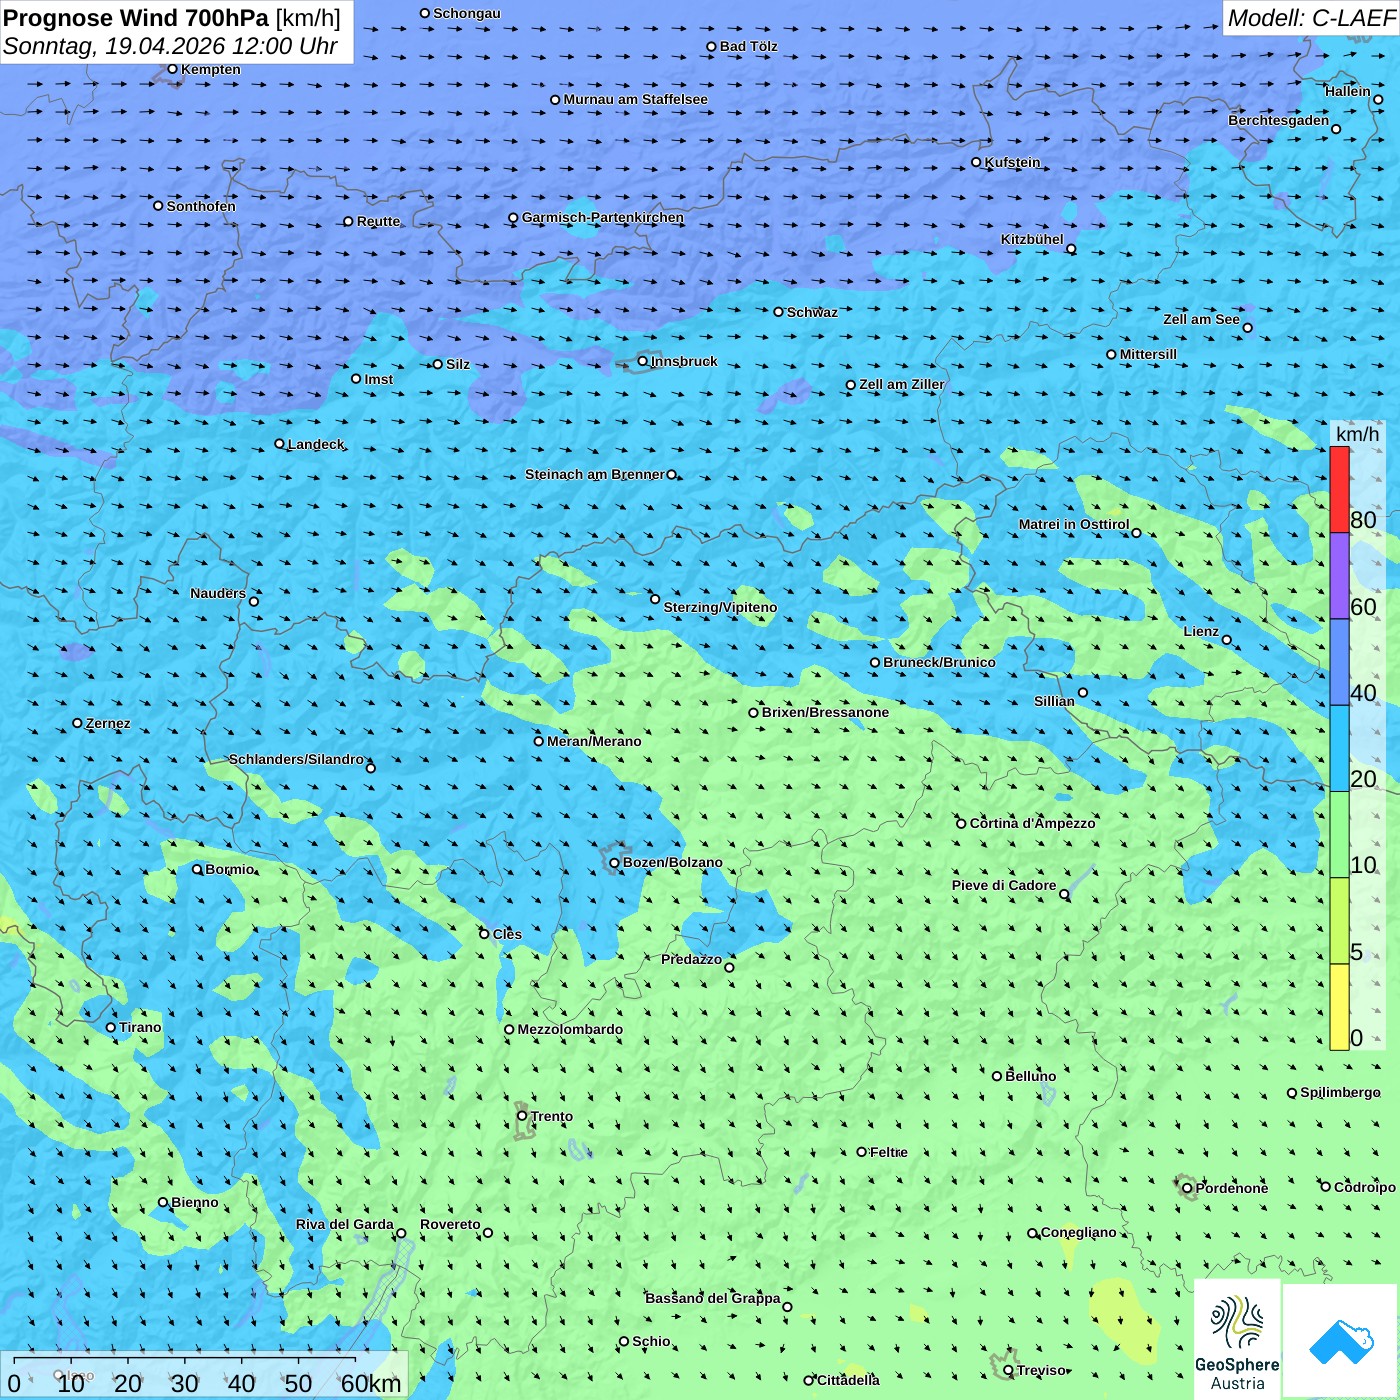
Task: Click the km/h legend heading
Action: [x=1358, y=434]
